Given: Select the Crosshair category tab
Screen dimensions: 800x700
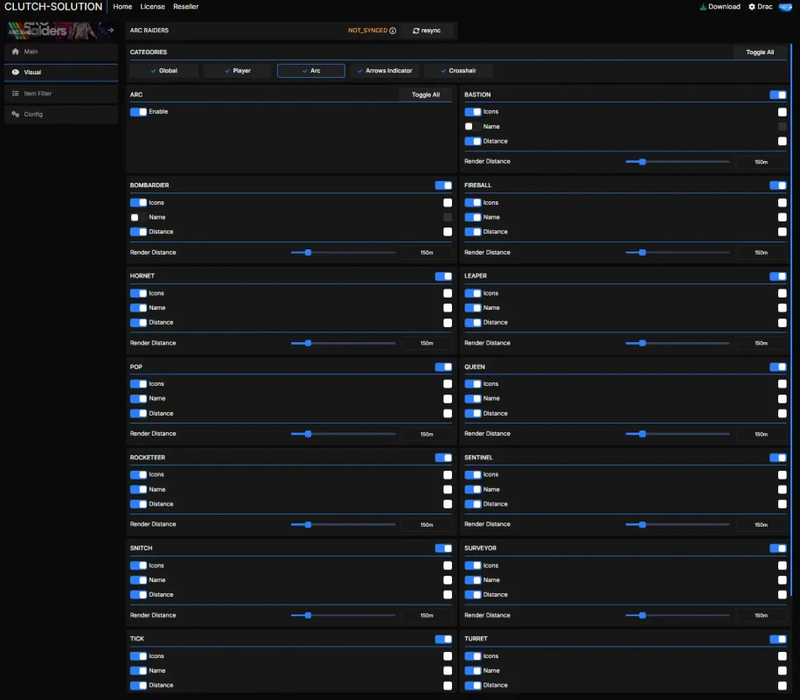Looking at the screenshot, I should 458,71.
